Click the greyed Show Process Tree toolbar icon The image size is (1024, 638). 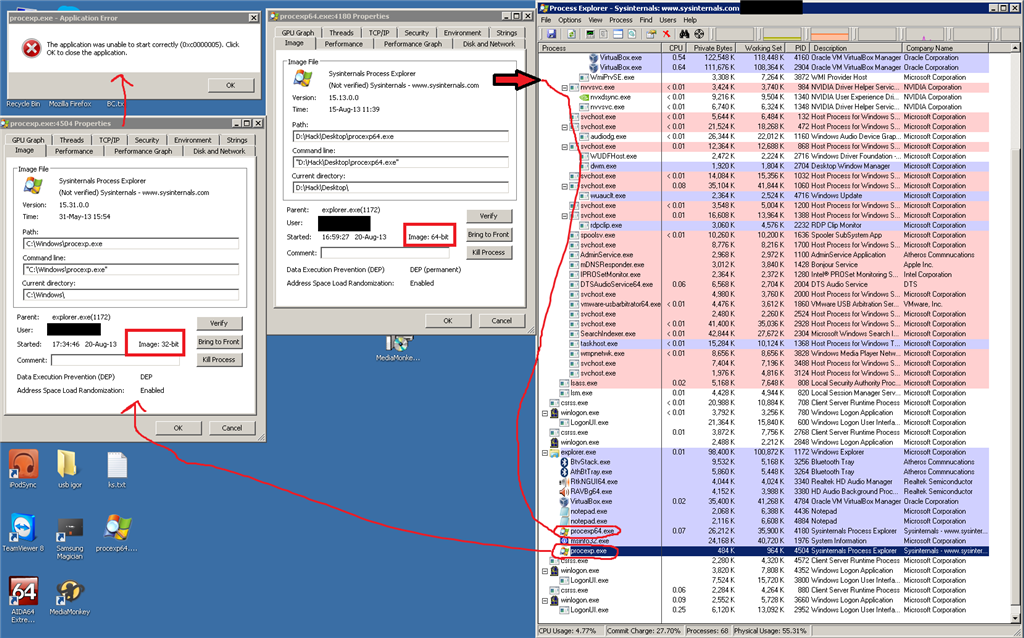click(603, 34)
